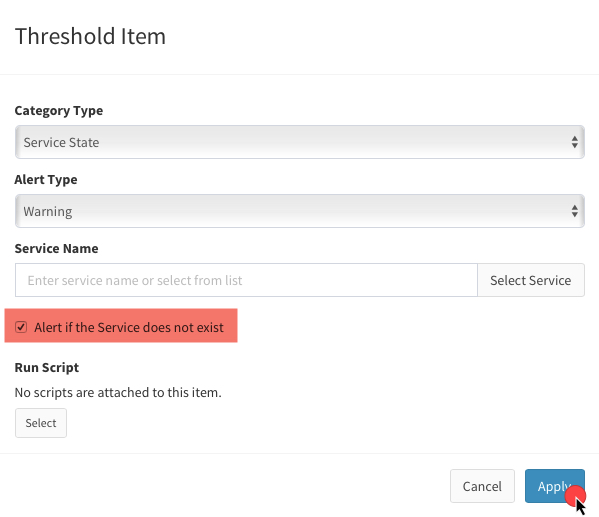Select the 'Service State' value text
This screenshot has height=517, width=599.
(62, 143)
